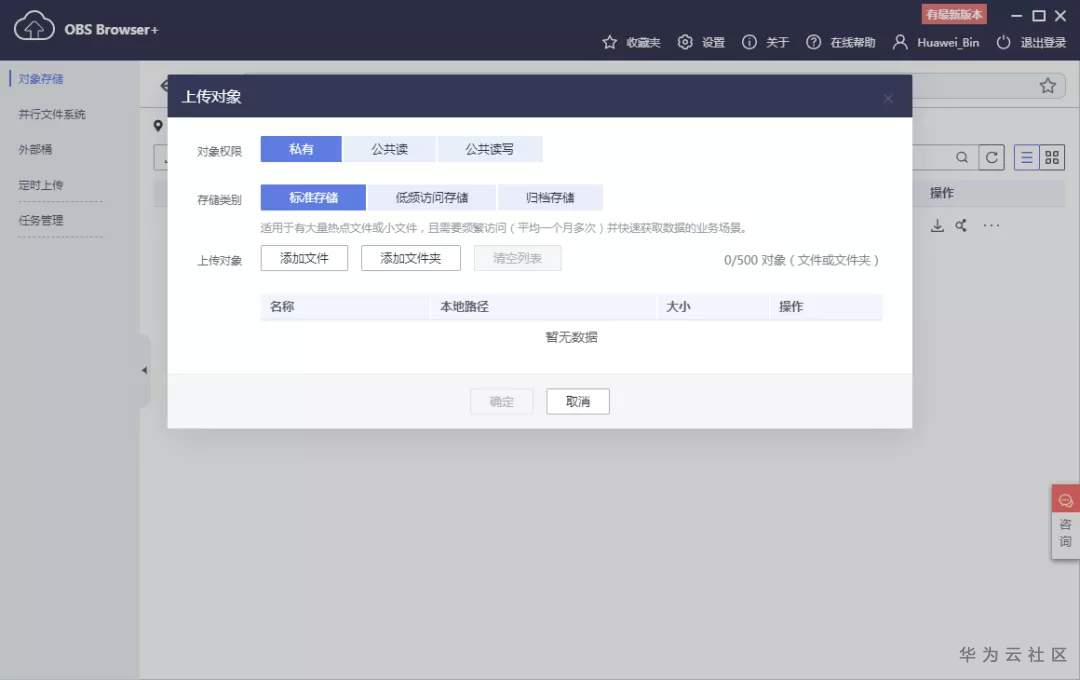Click the 0/500 对象 counter text
This screenshot has width=1080, height=680.
point(801,260)
